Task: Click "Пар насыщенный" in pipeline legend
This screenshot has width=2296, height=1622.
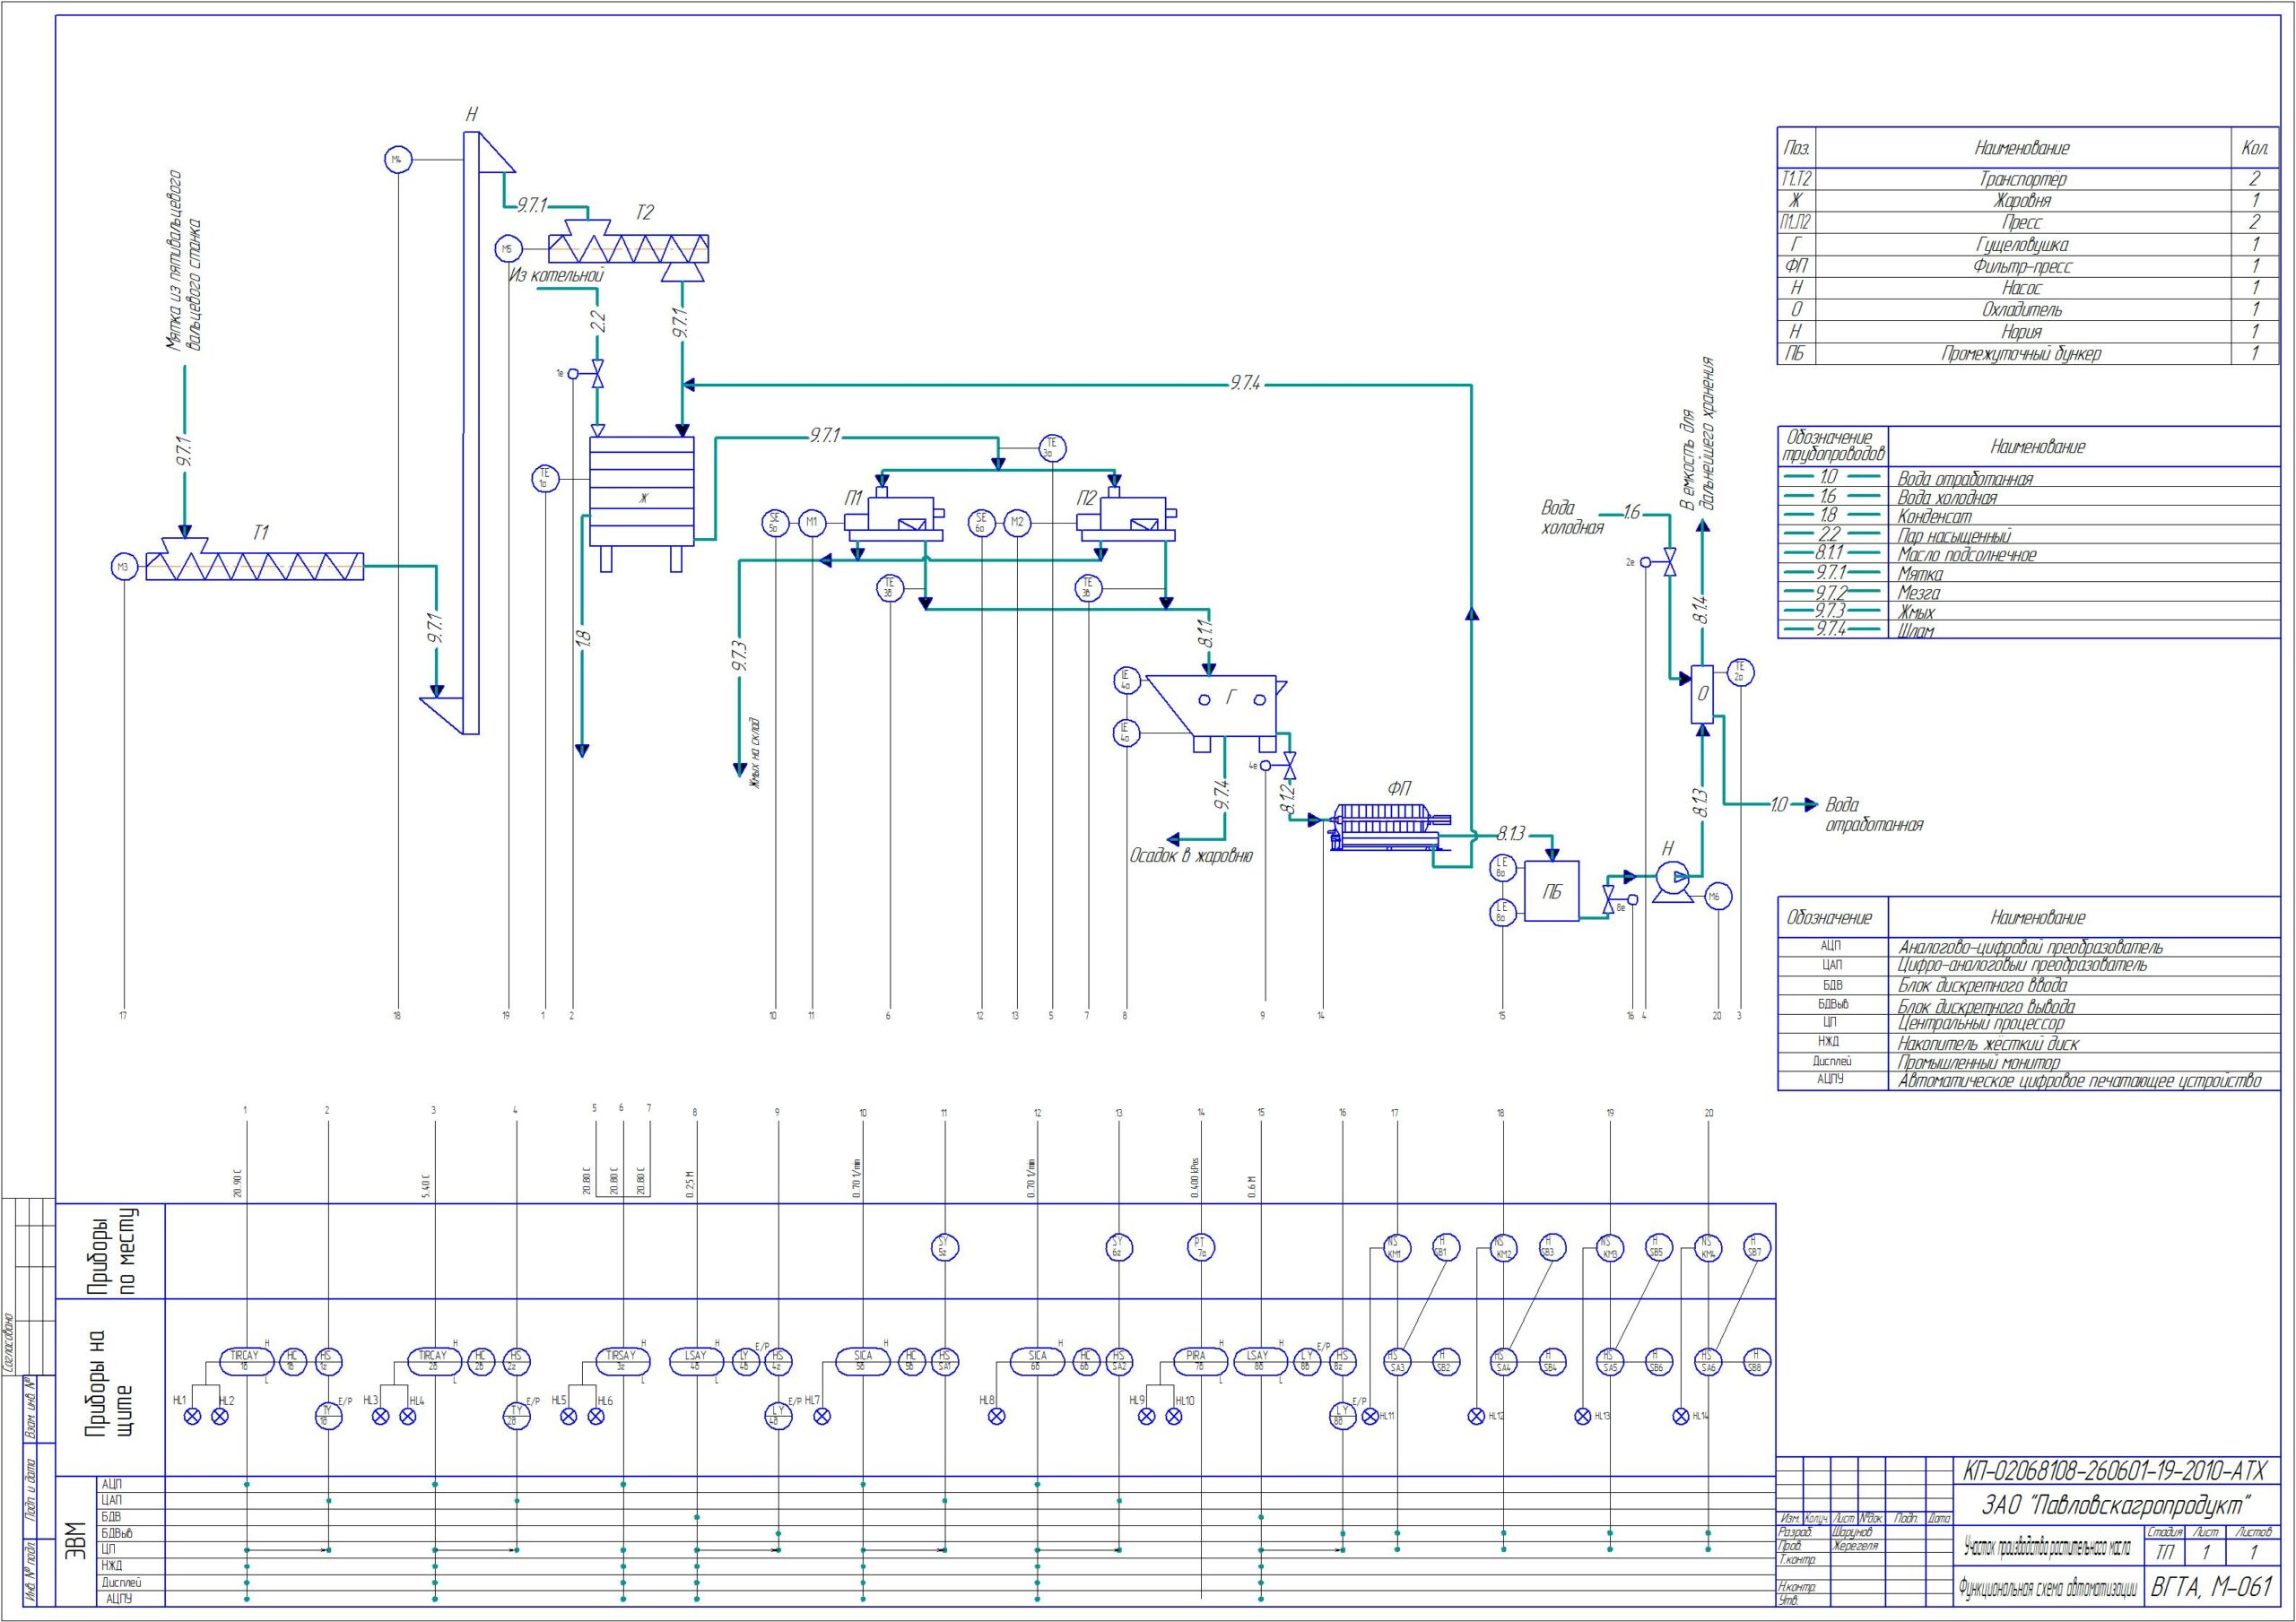Action: click(x=1955, y=536)
